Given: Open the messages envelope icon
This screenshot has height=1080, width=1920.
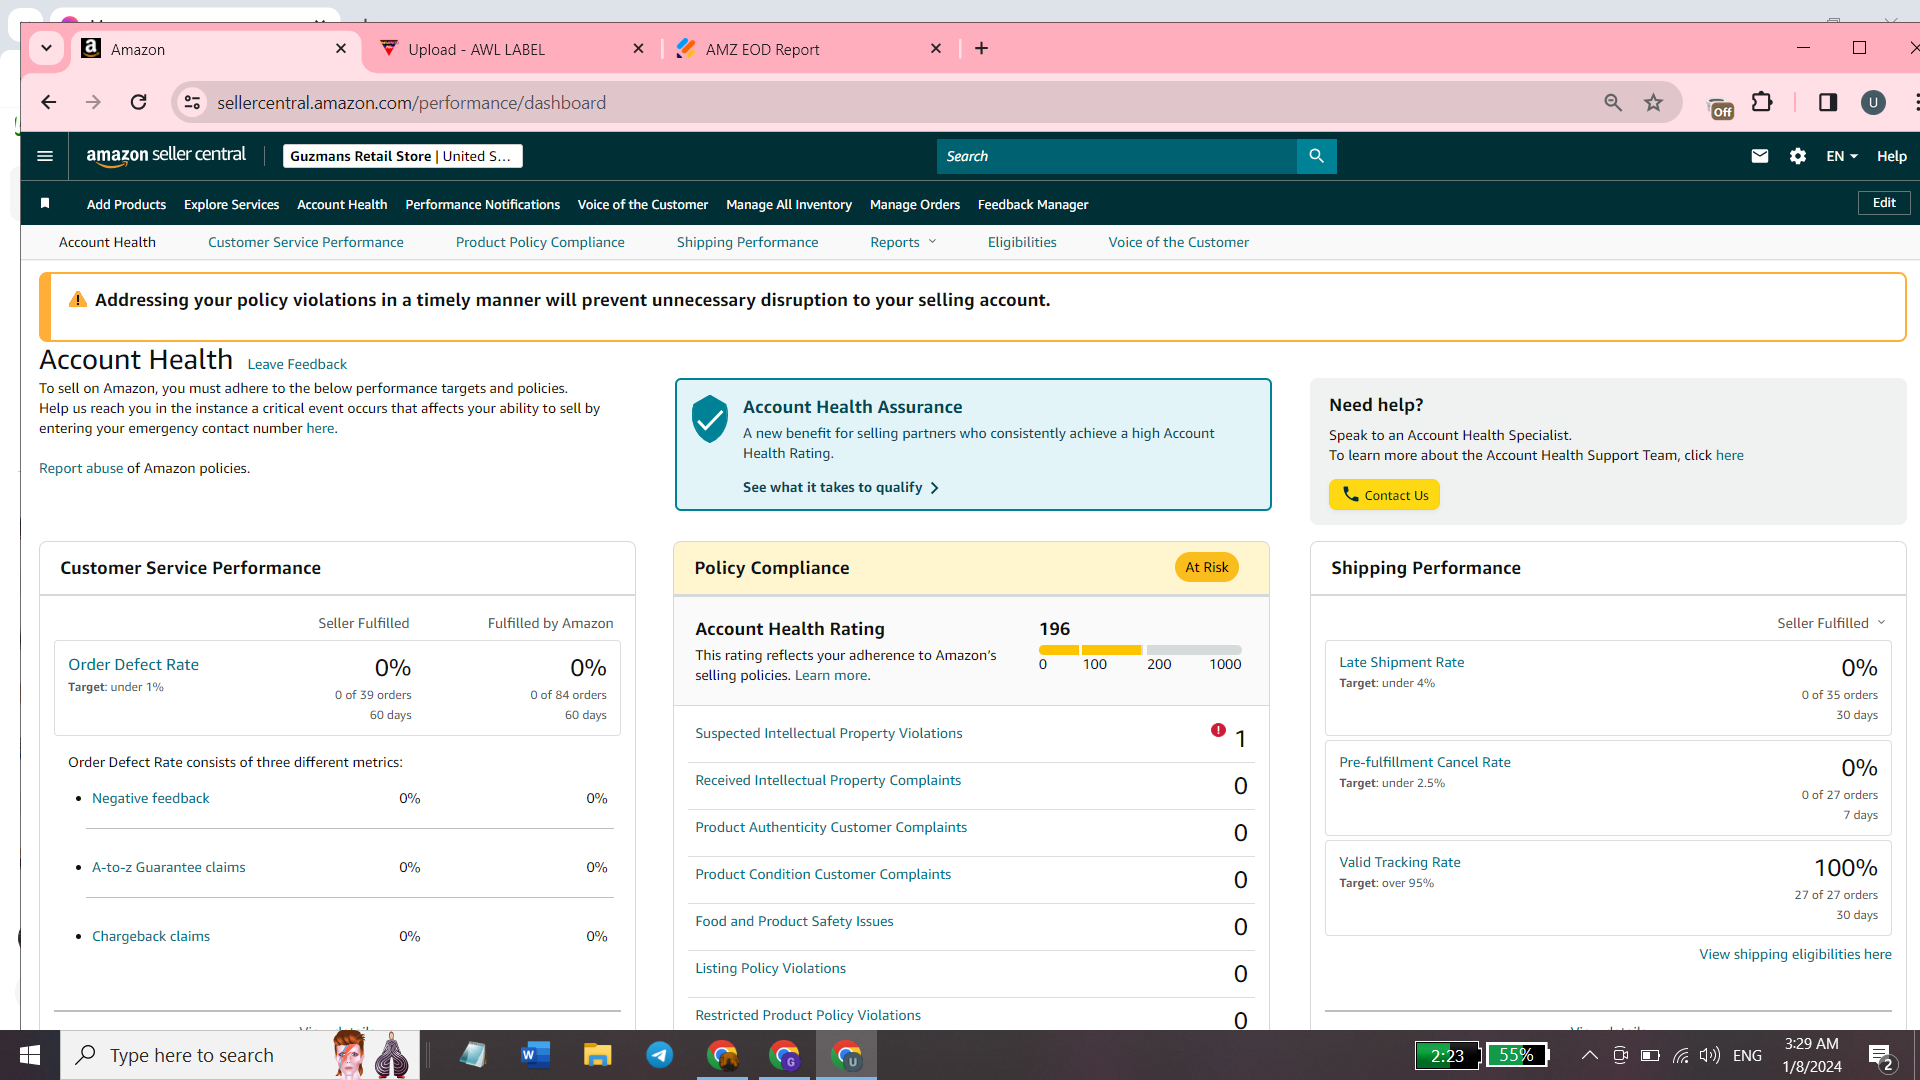Looking at the screenshot, I should 1760,156.
